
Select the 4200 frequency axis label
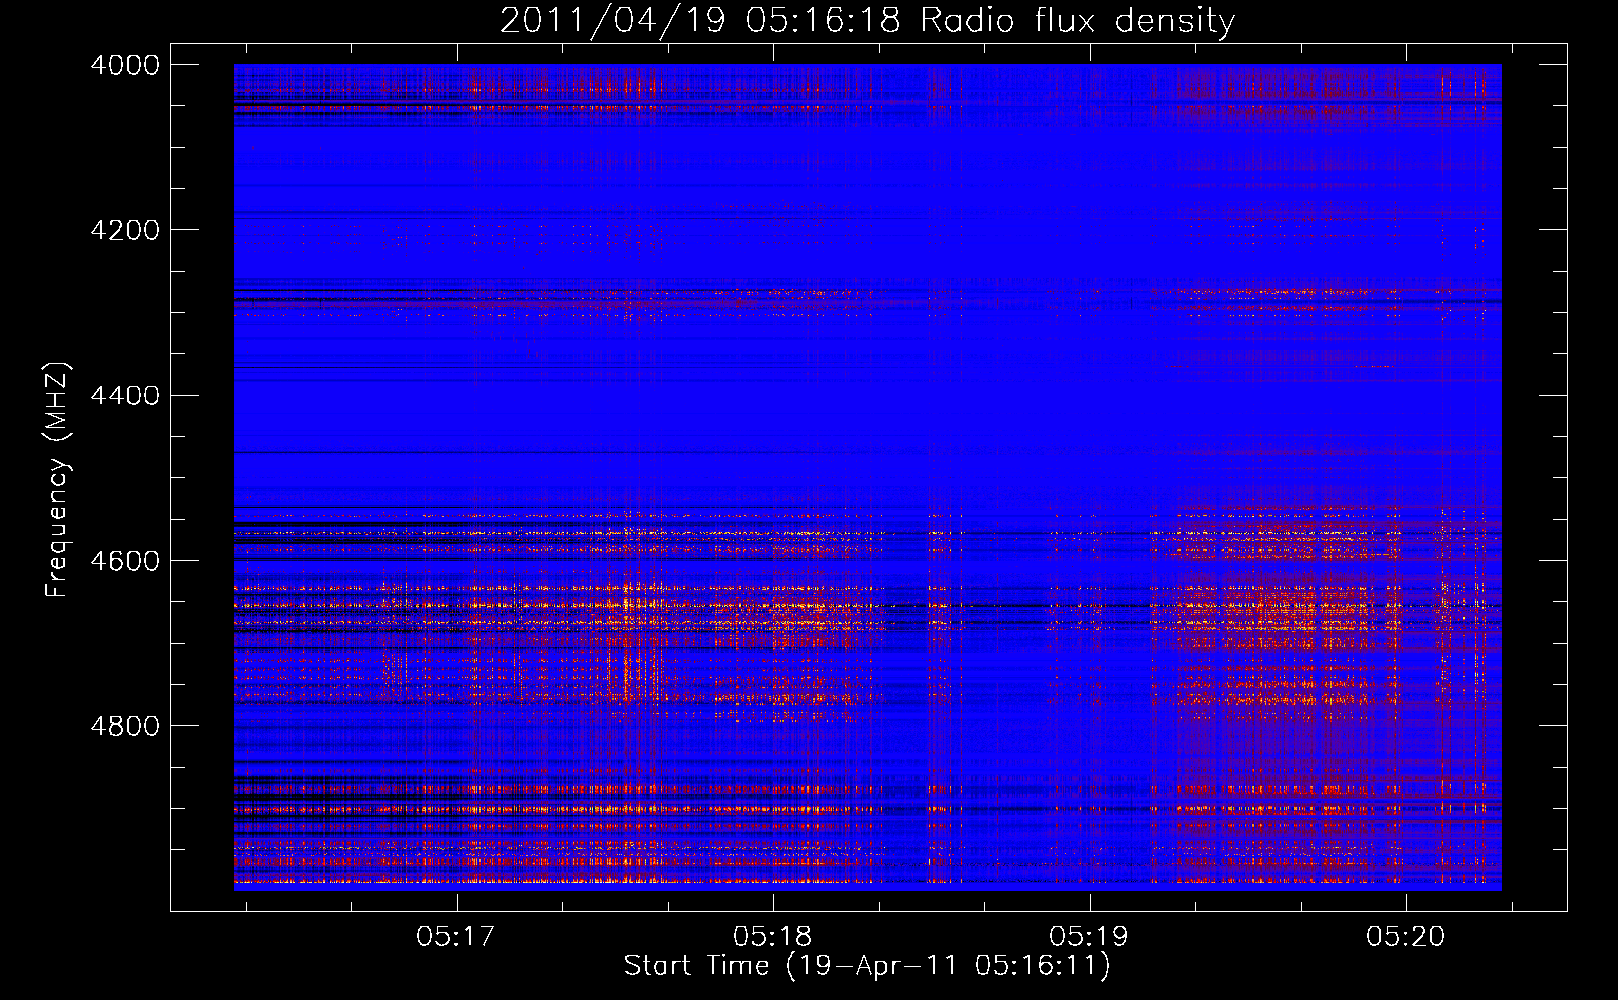pyautogui.click(x=125, y=230)
